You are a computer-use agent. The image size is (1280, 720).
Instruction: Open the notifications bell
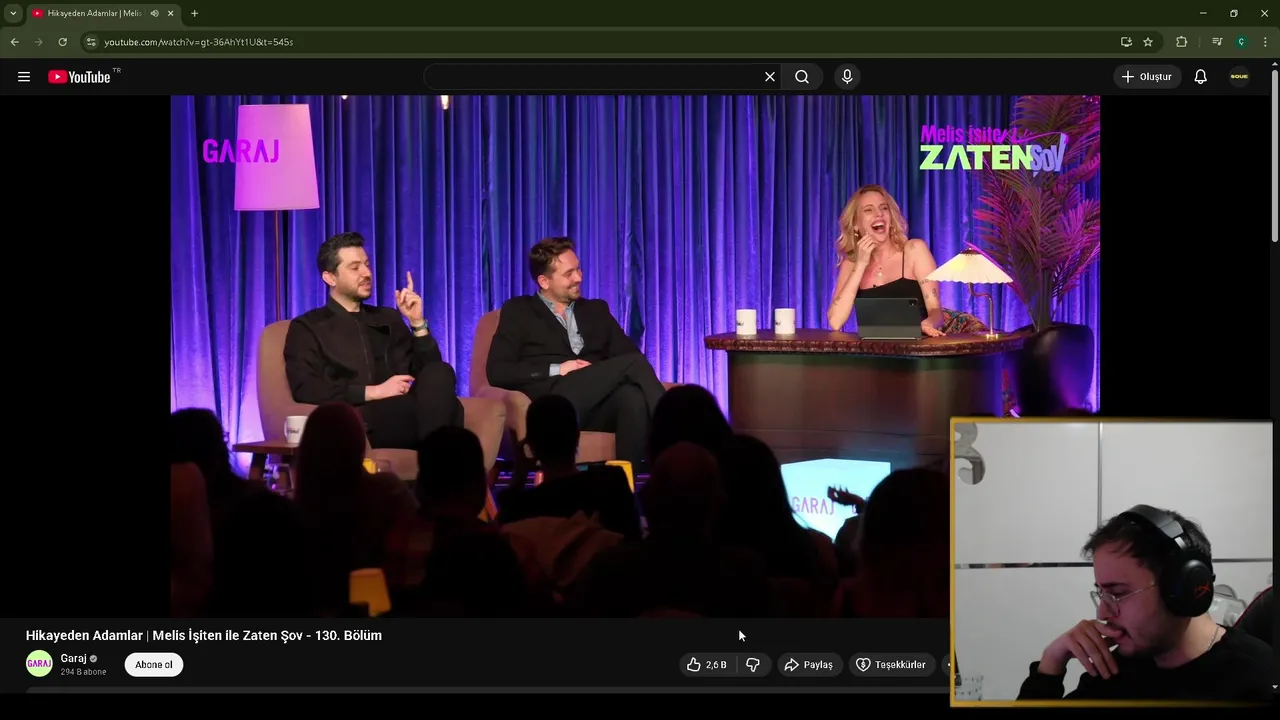point(1201,77)
